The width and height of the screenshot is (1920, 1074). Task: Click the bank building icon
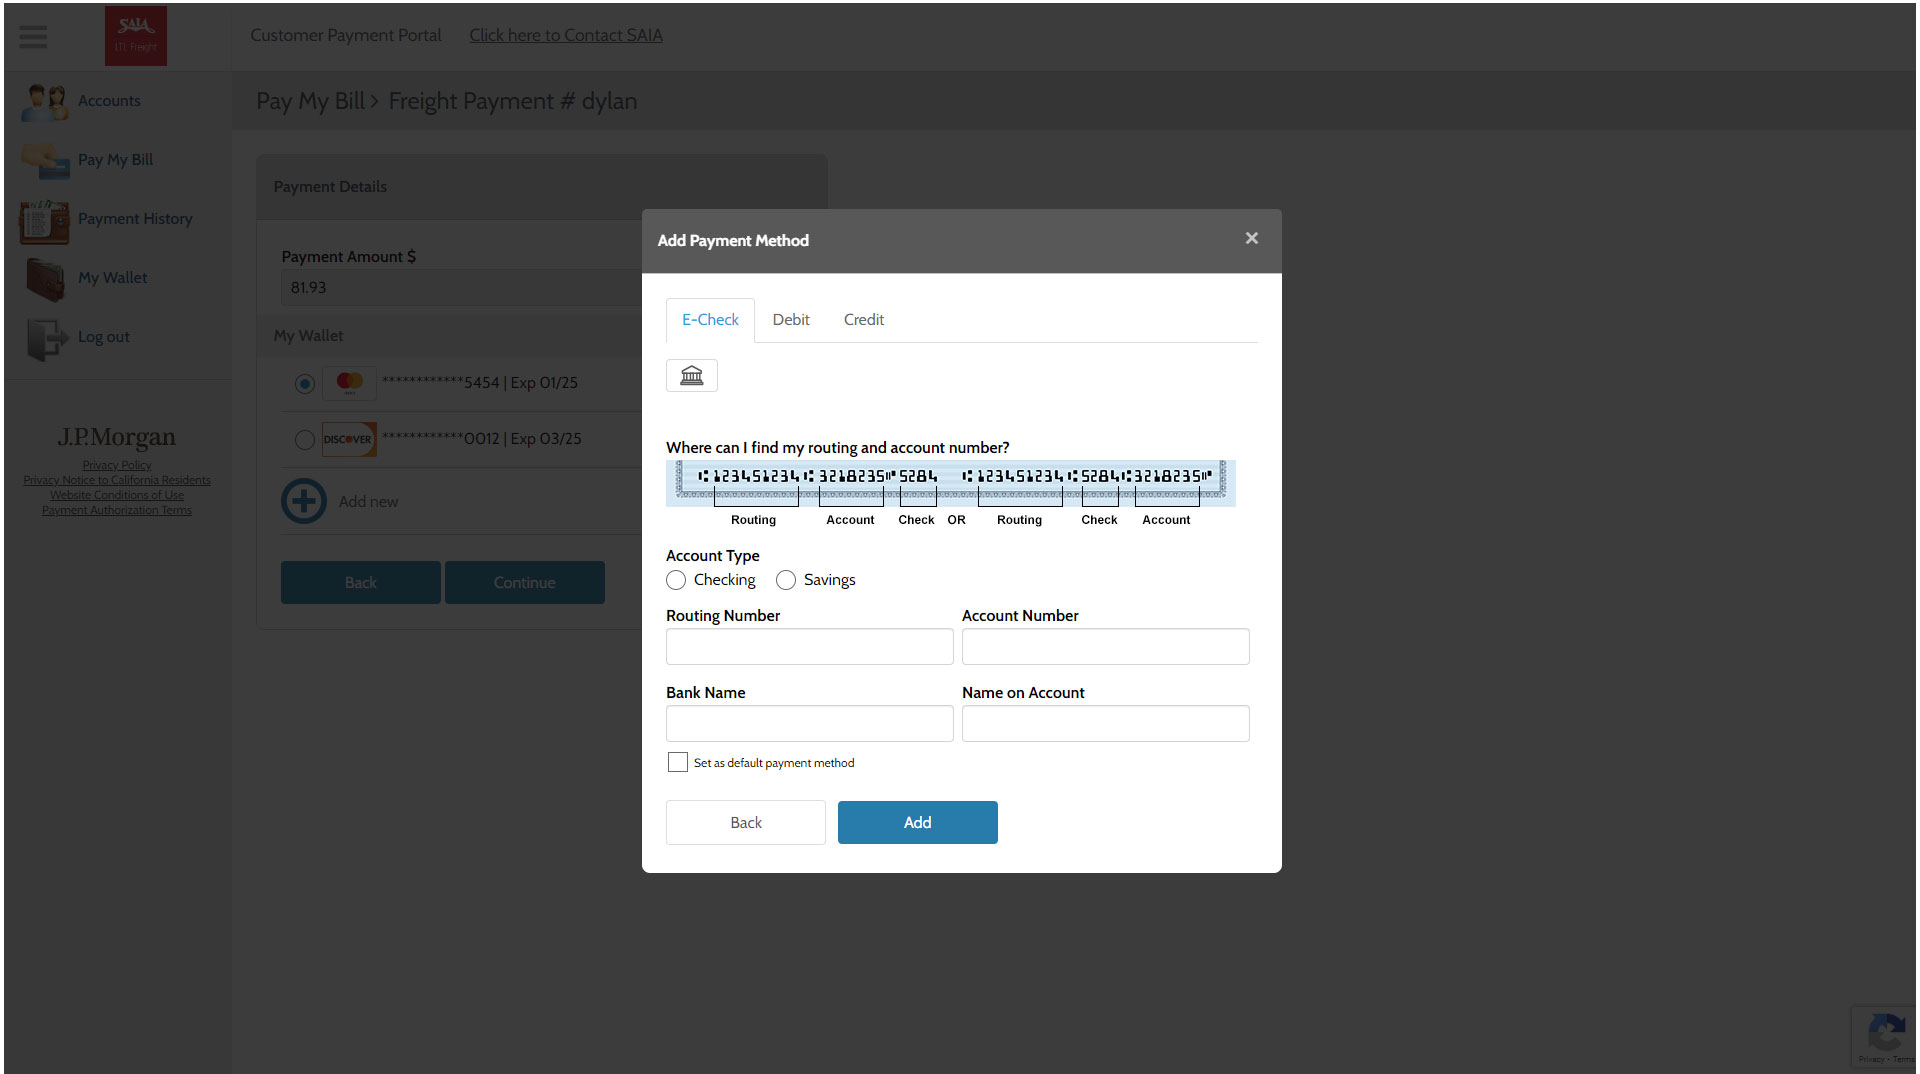click(x=692, y=376)
